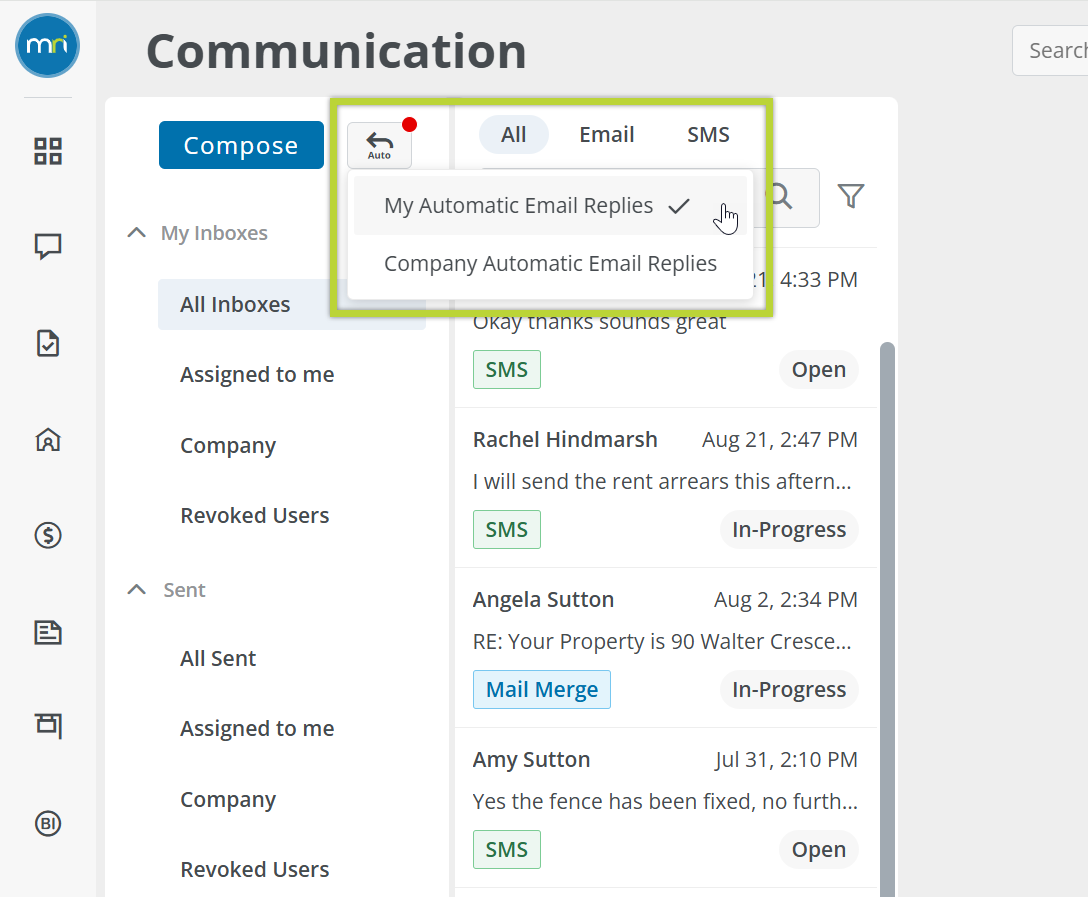Open the property house icon in sidebar
Viewport: 1088px width, 897px height.
click(48, 439)
